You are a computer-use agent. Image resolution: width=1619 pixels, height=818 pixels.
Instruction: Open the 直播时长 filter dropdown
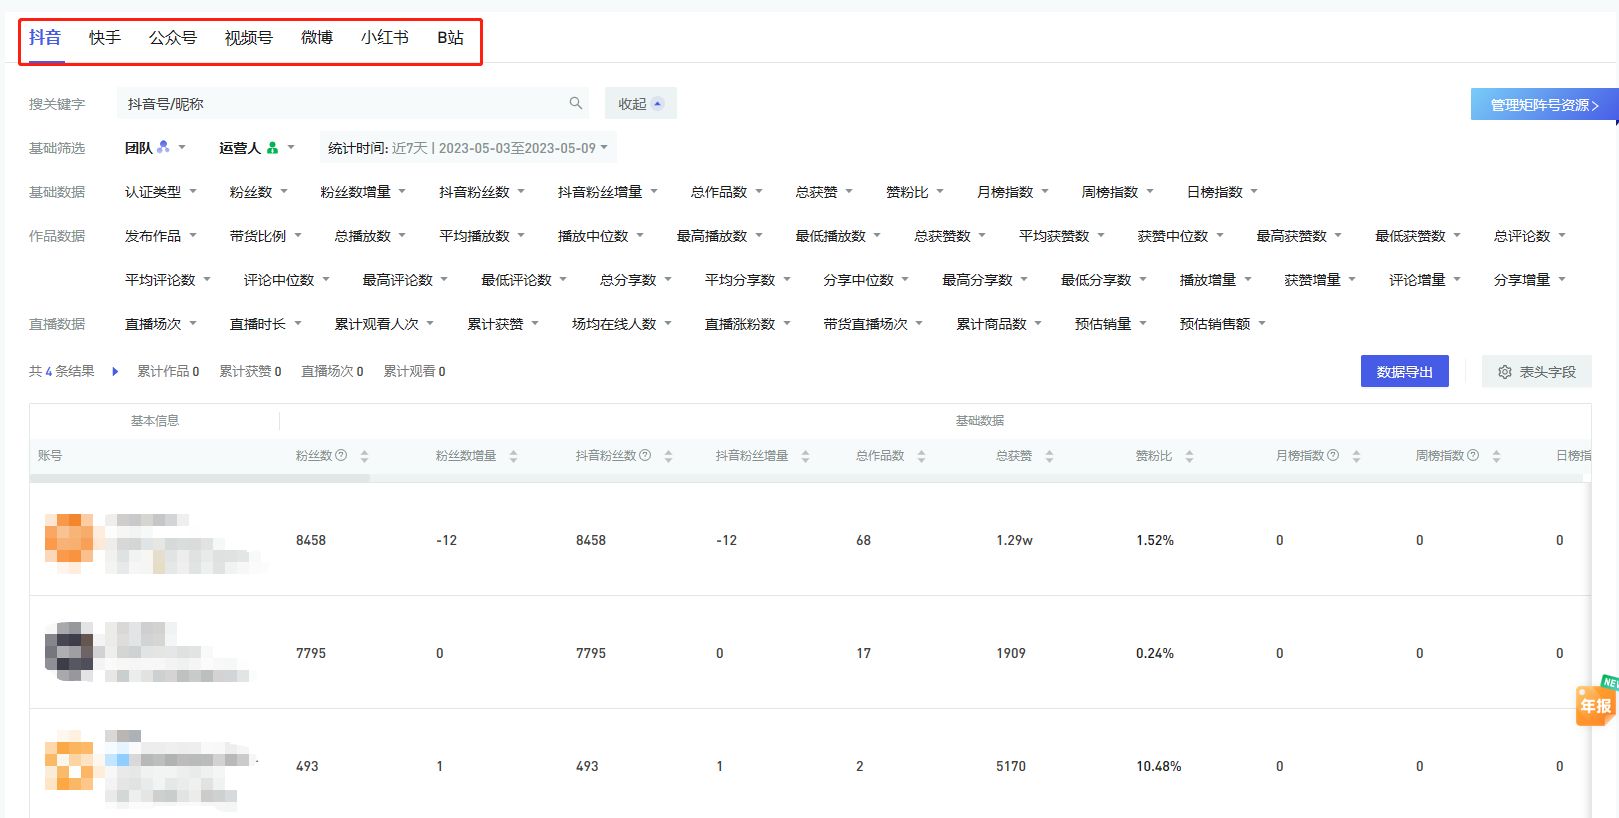pyautogui.click(x=266, y=324)
